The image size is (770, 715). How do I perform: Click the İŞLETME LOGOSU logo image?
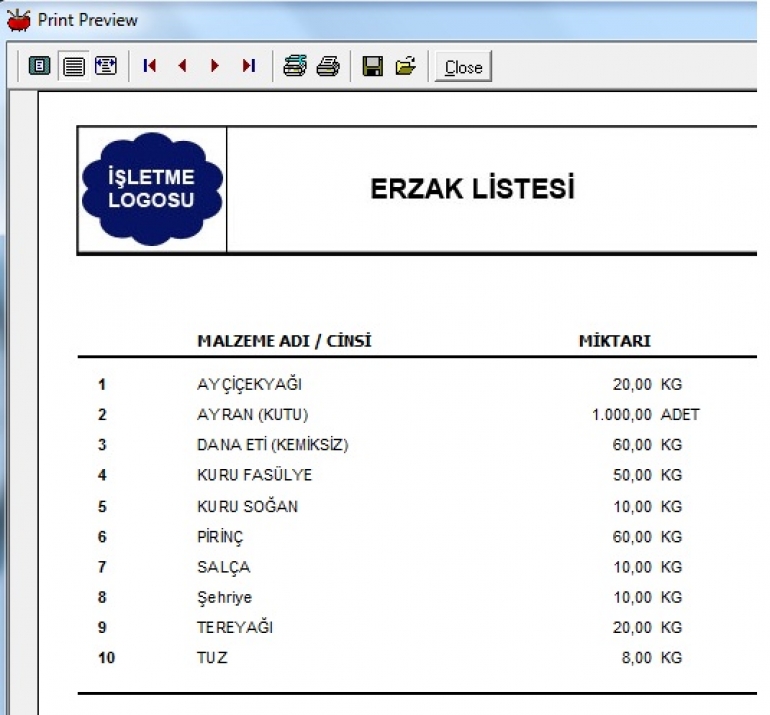click(152, 189)
